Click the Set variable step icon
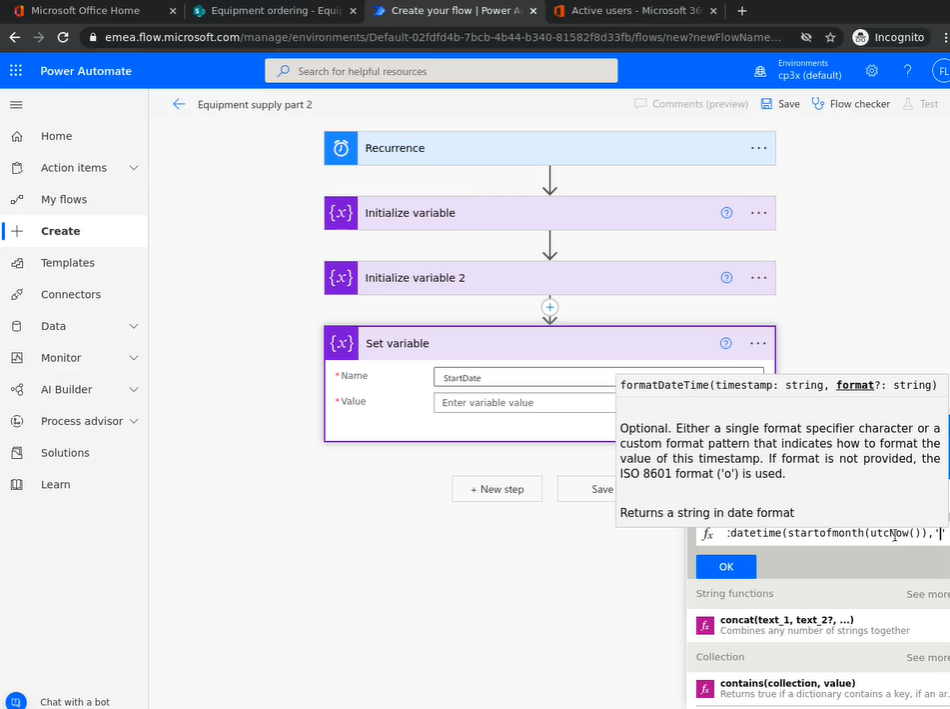The height and width of the screenshot is (709, 950). tap(342, 343)
